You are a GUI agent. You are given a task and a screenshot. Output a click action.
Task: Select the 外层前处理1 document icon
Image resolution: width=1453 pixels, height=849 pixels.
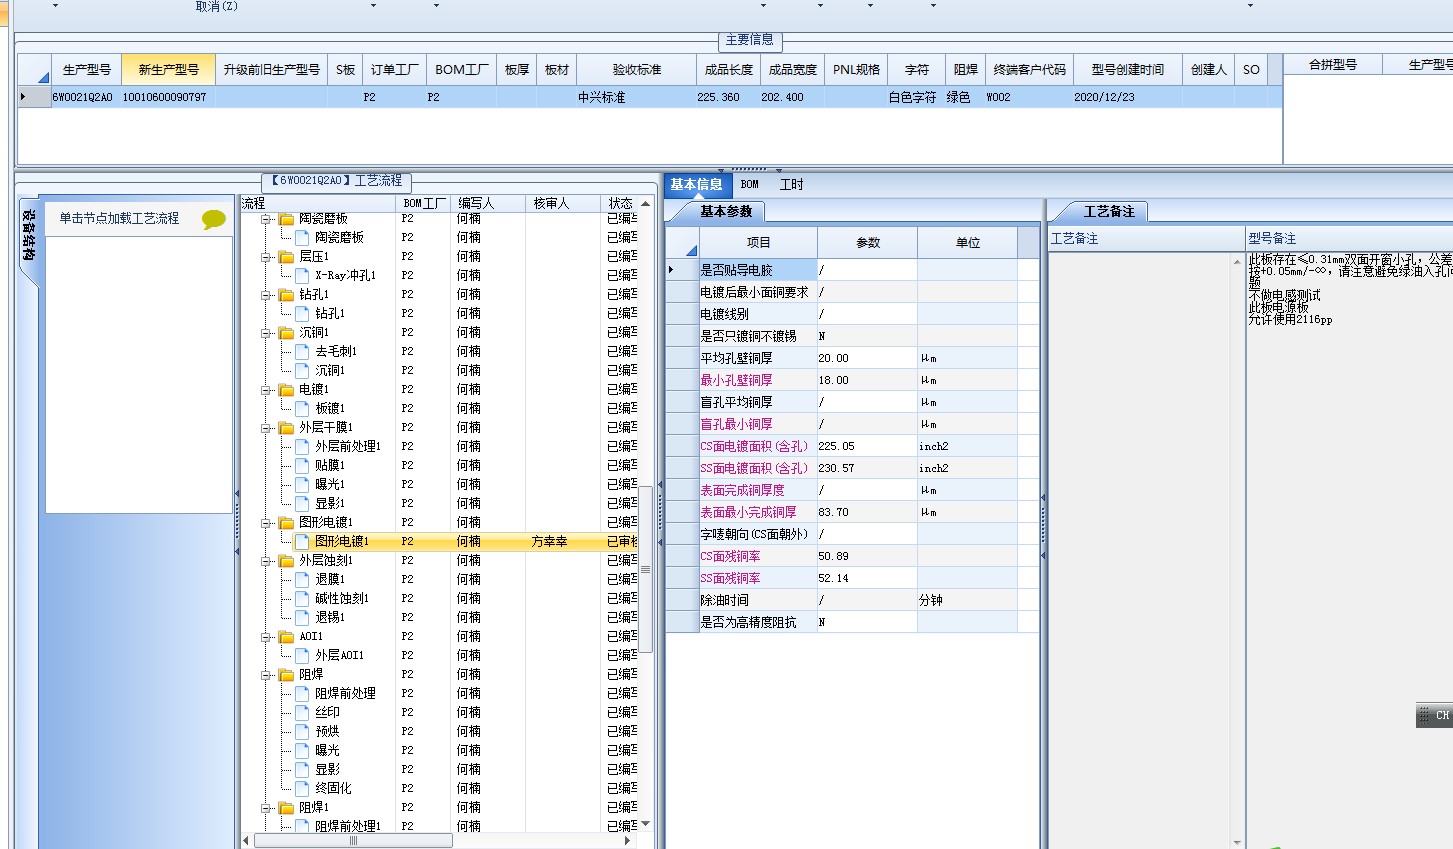point(302,446)
